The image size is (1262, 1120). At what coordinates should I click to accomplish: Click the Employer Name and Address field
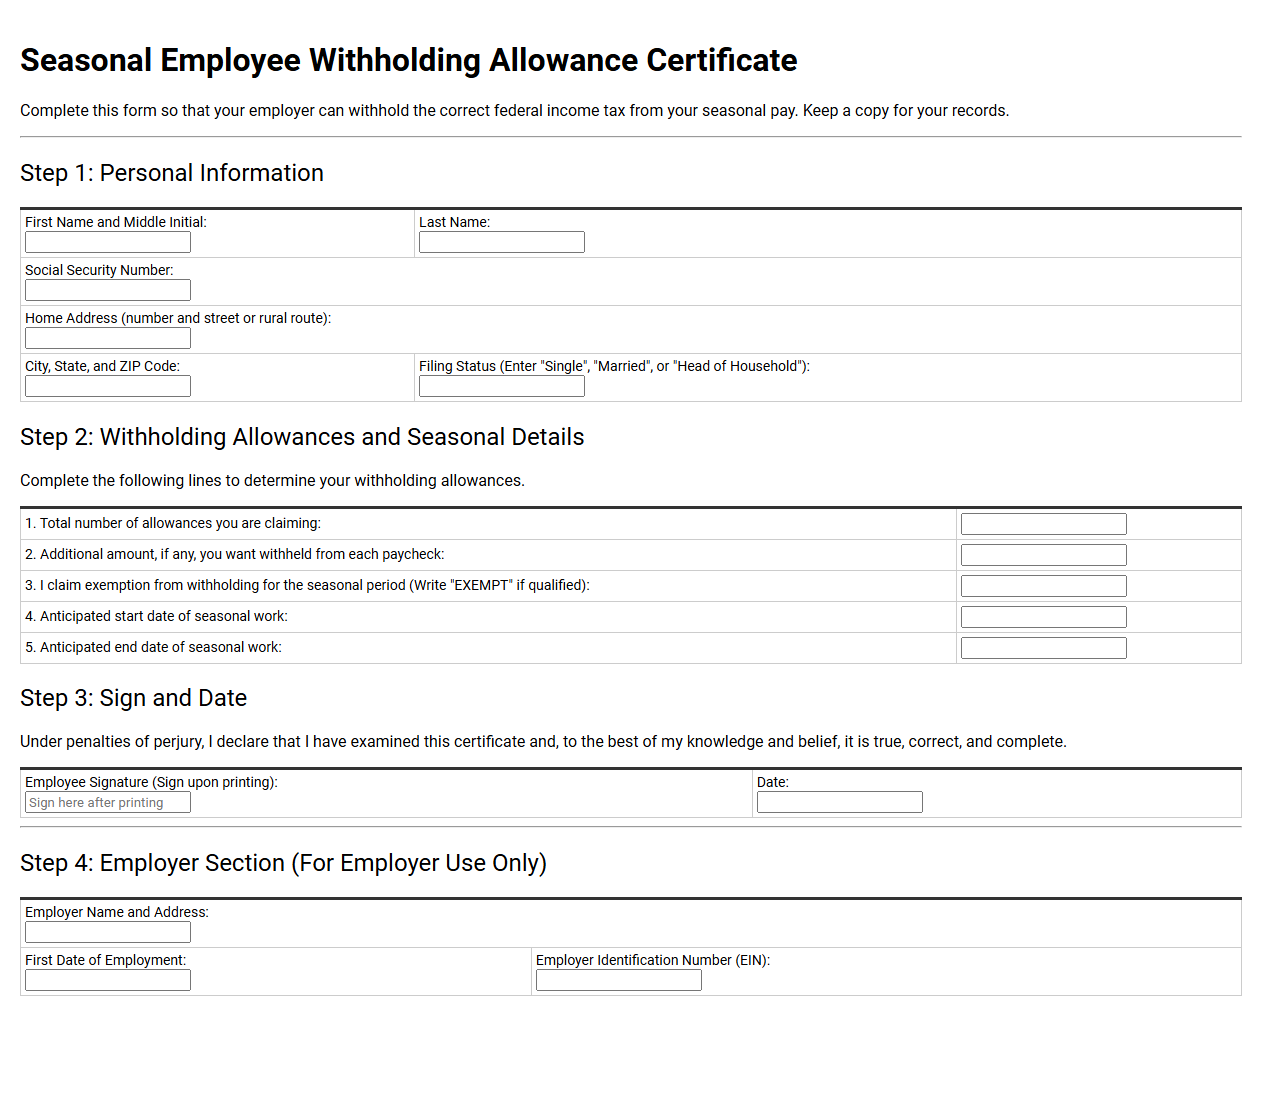(108, 932)
